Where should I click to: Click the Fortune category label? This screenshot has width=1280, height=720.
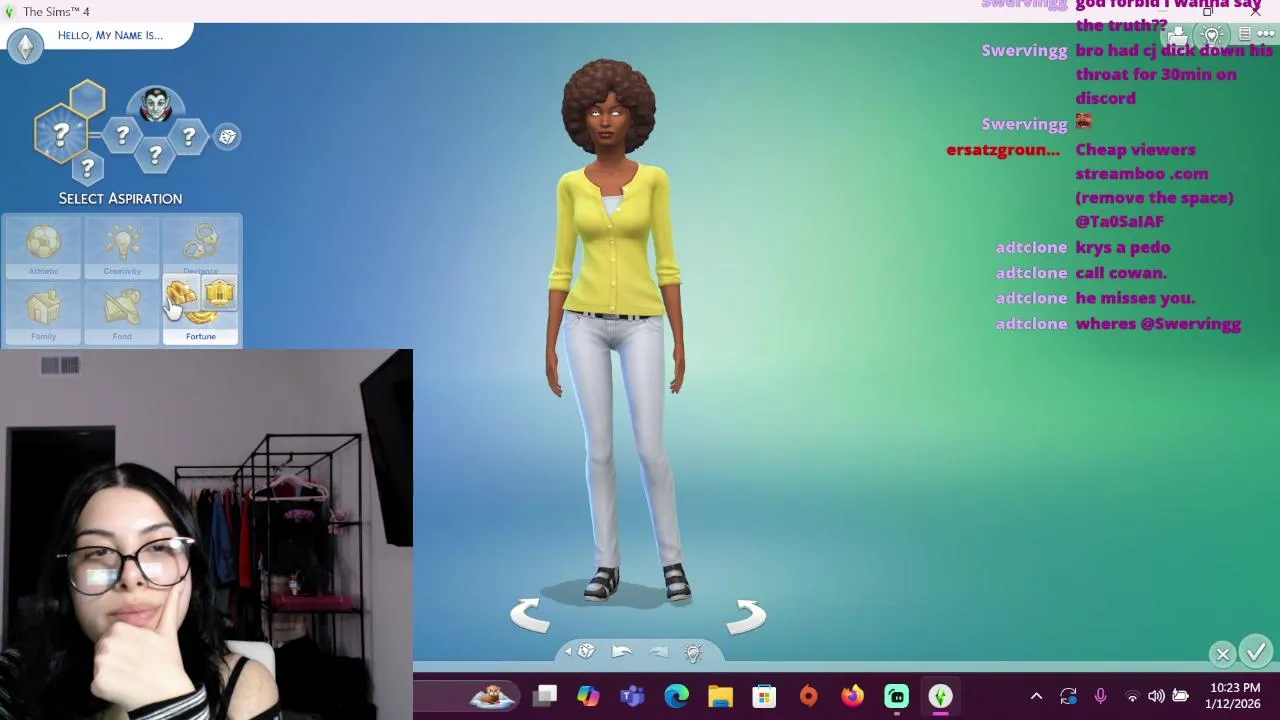click(200, 336)
